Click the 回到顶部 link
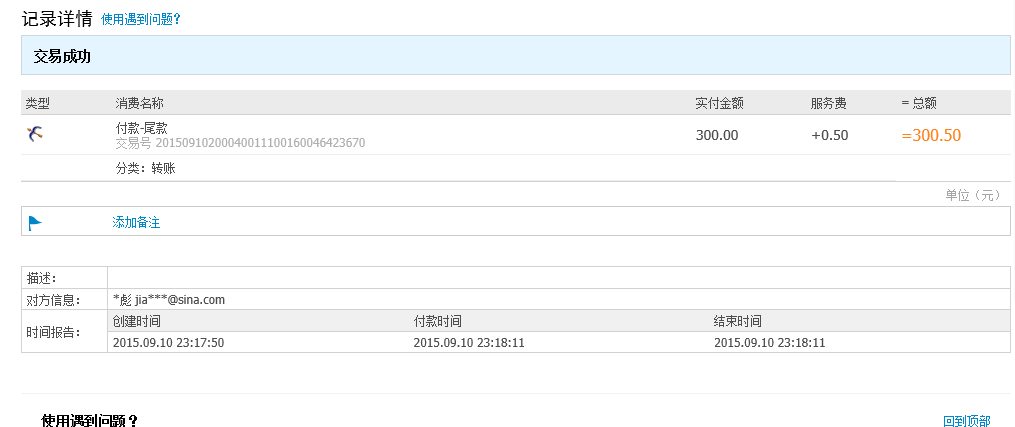The image size is (1015, 427). click(x=966, y=421)
